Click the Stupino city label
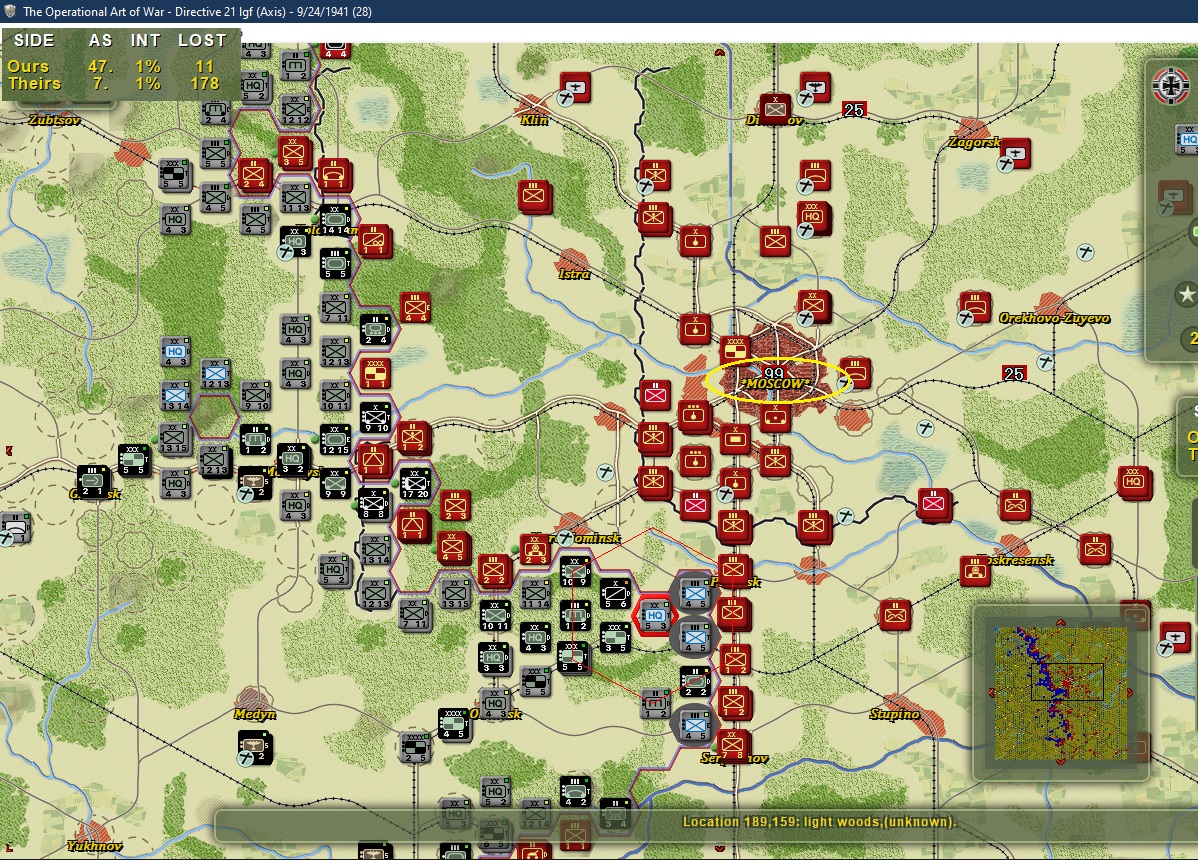Screen dimensions: 1198x860 pos(894,714)
